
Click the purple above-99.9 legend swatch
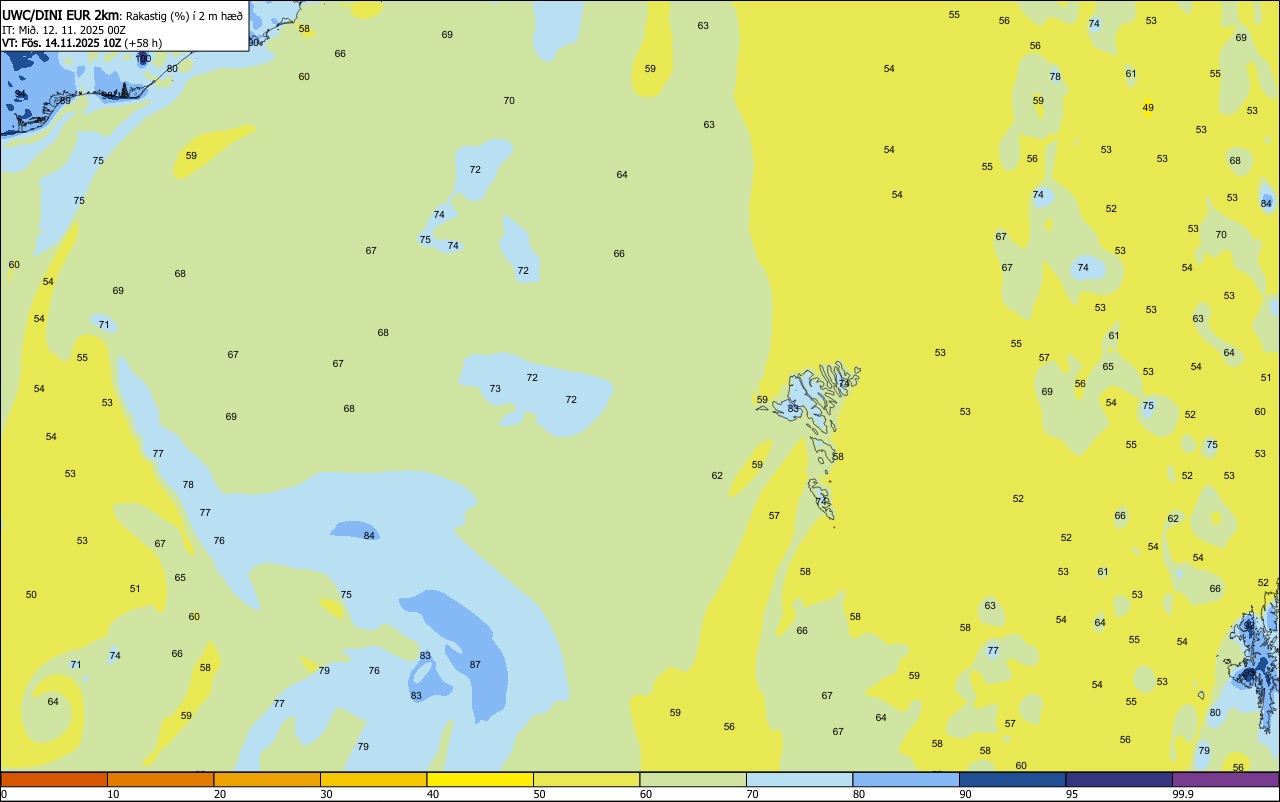click(1225, 779)
